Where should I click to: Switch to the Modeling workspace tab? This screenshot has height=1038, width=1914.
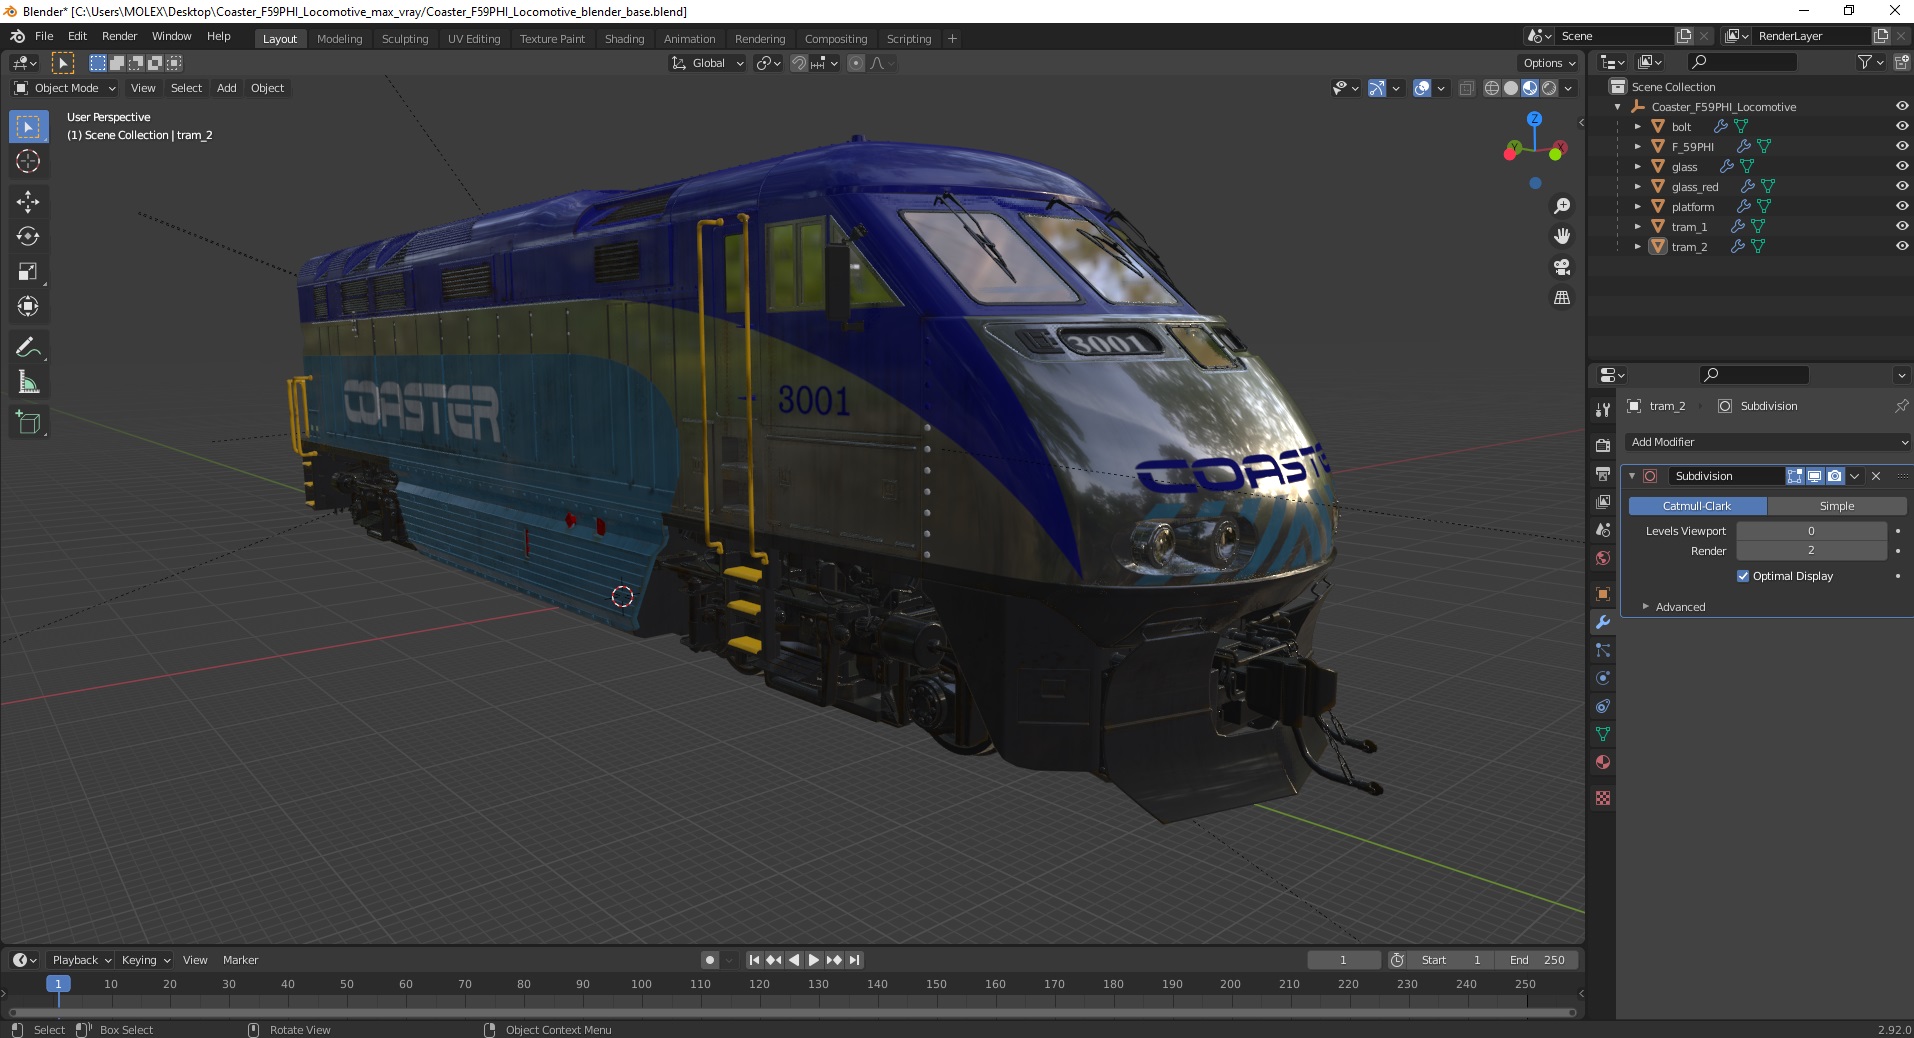point(339,39)
